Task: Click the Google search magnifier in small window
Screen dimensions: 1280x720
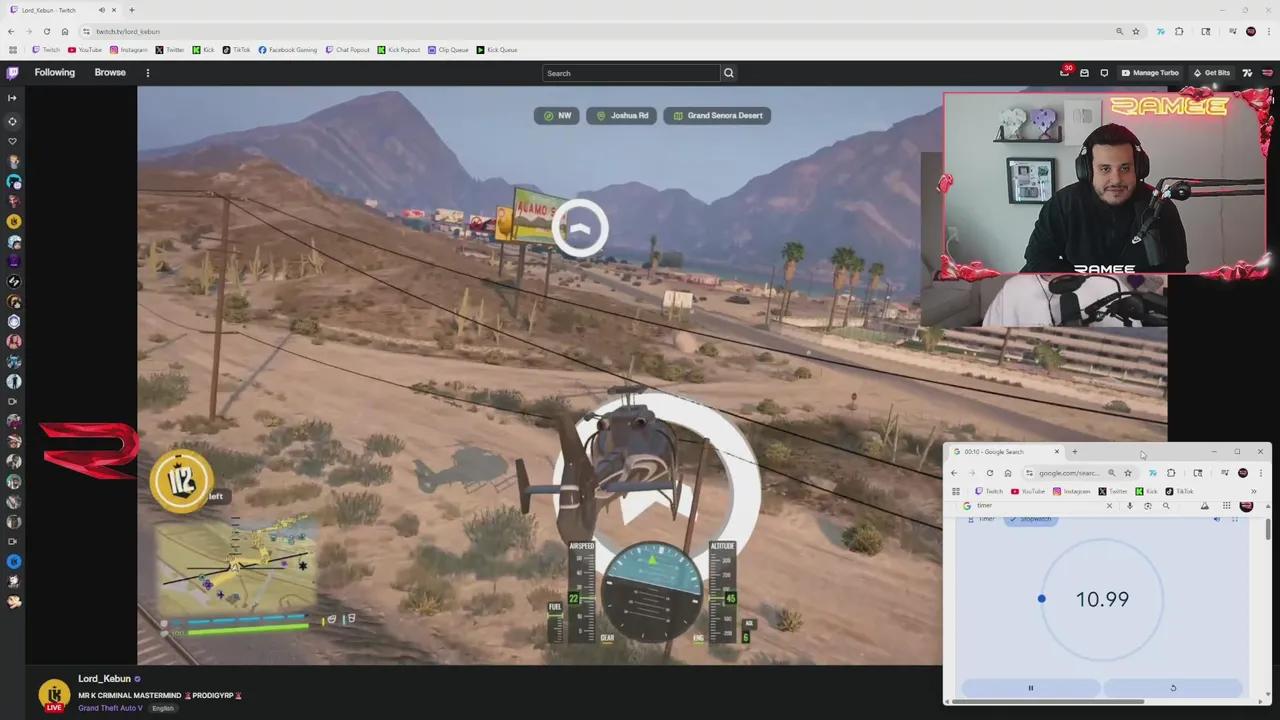Action: (1166, 506)
